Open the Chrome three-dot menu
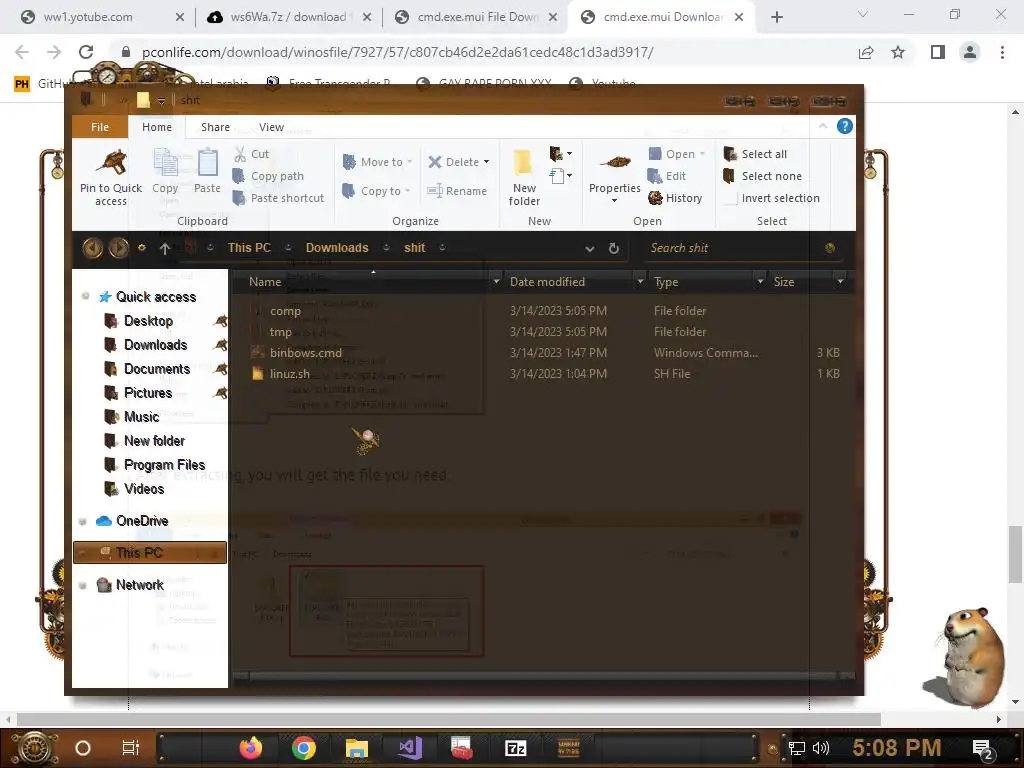Image resolution: width=1024 pixels, height=768 pixels. (x=1002, y=52)
